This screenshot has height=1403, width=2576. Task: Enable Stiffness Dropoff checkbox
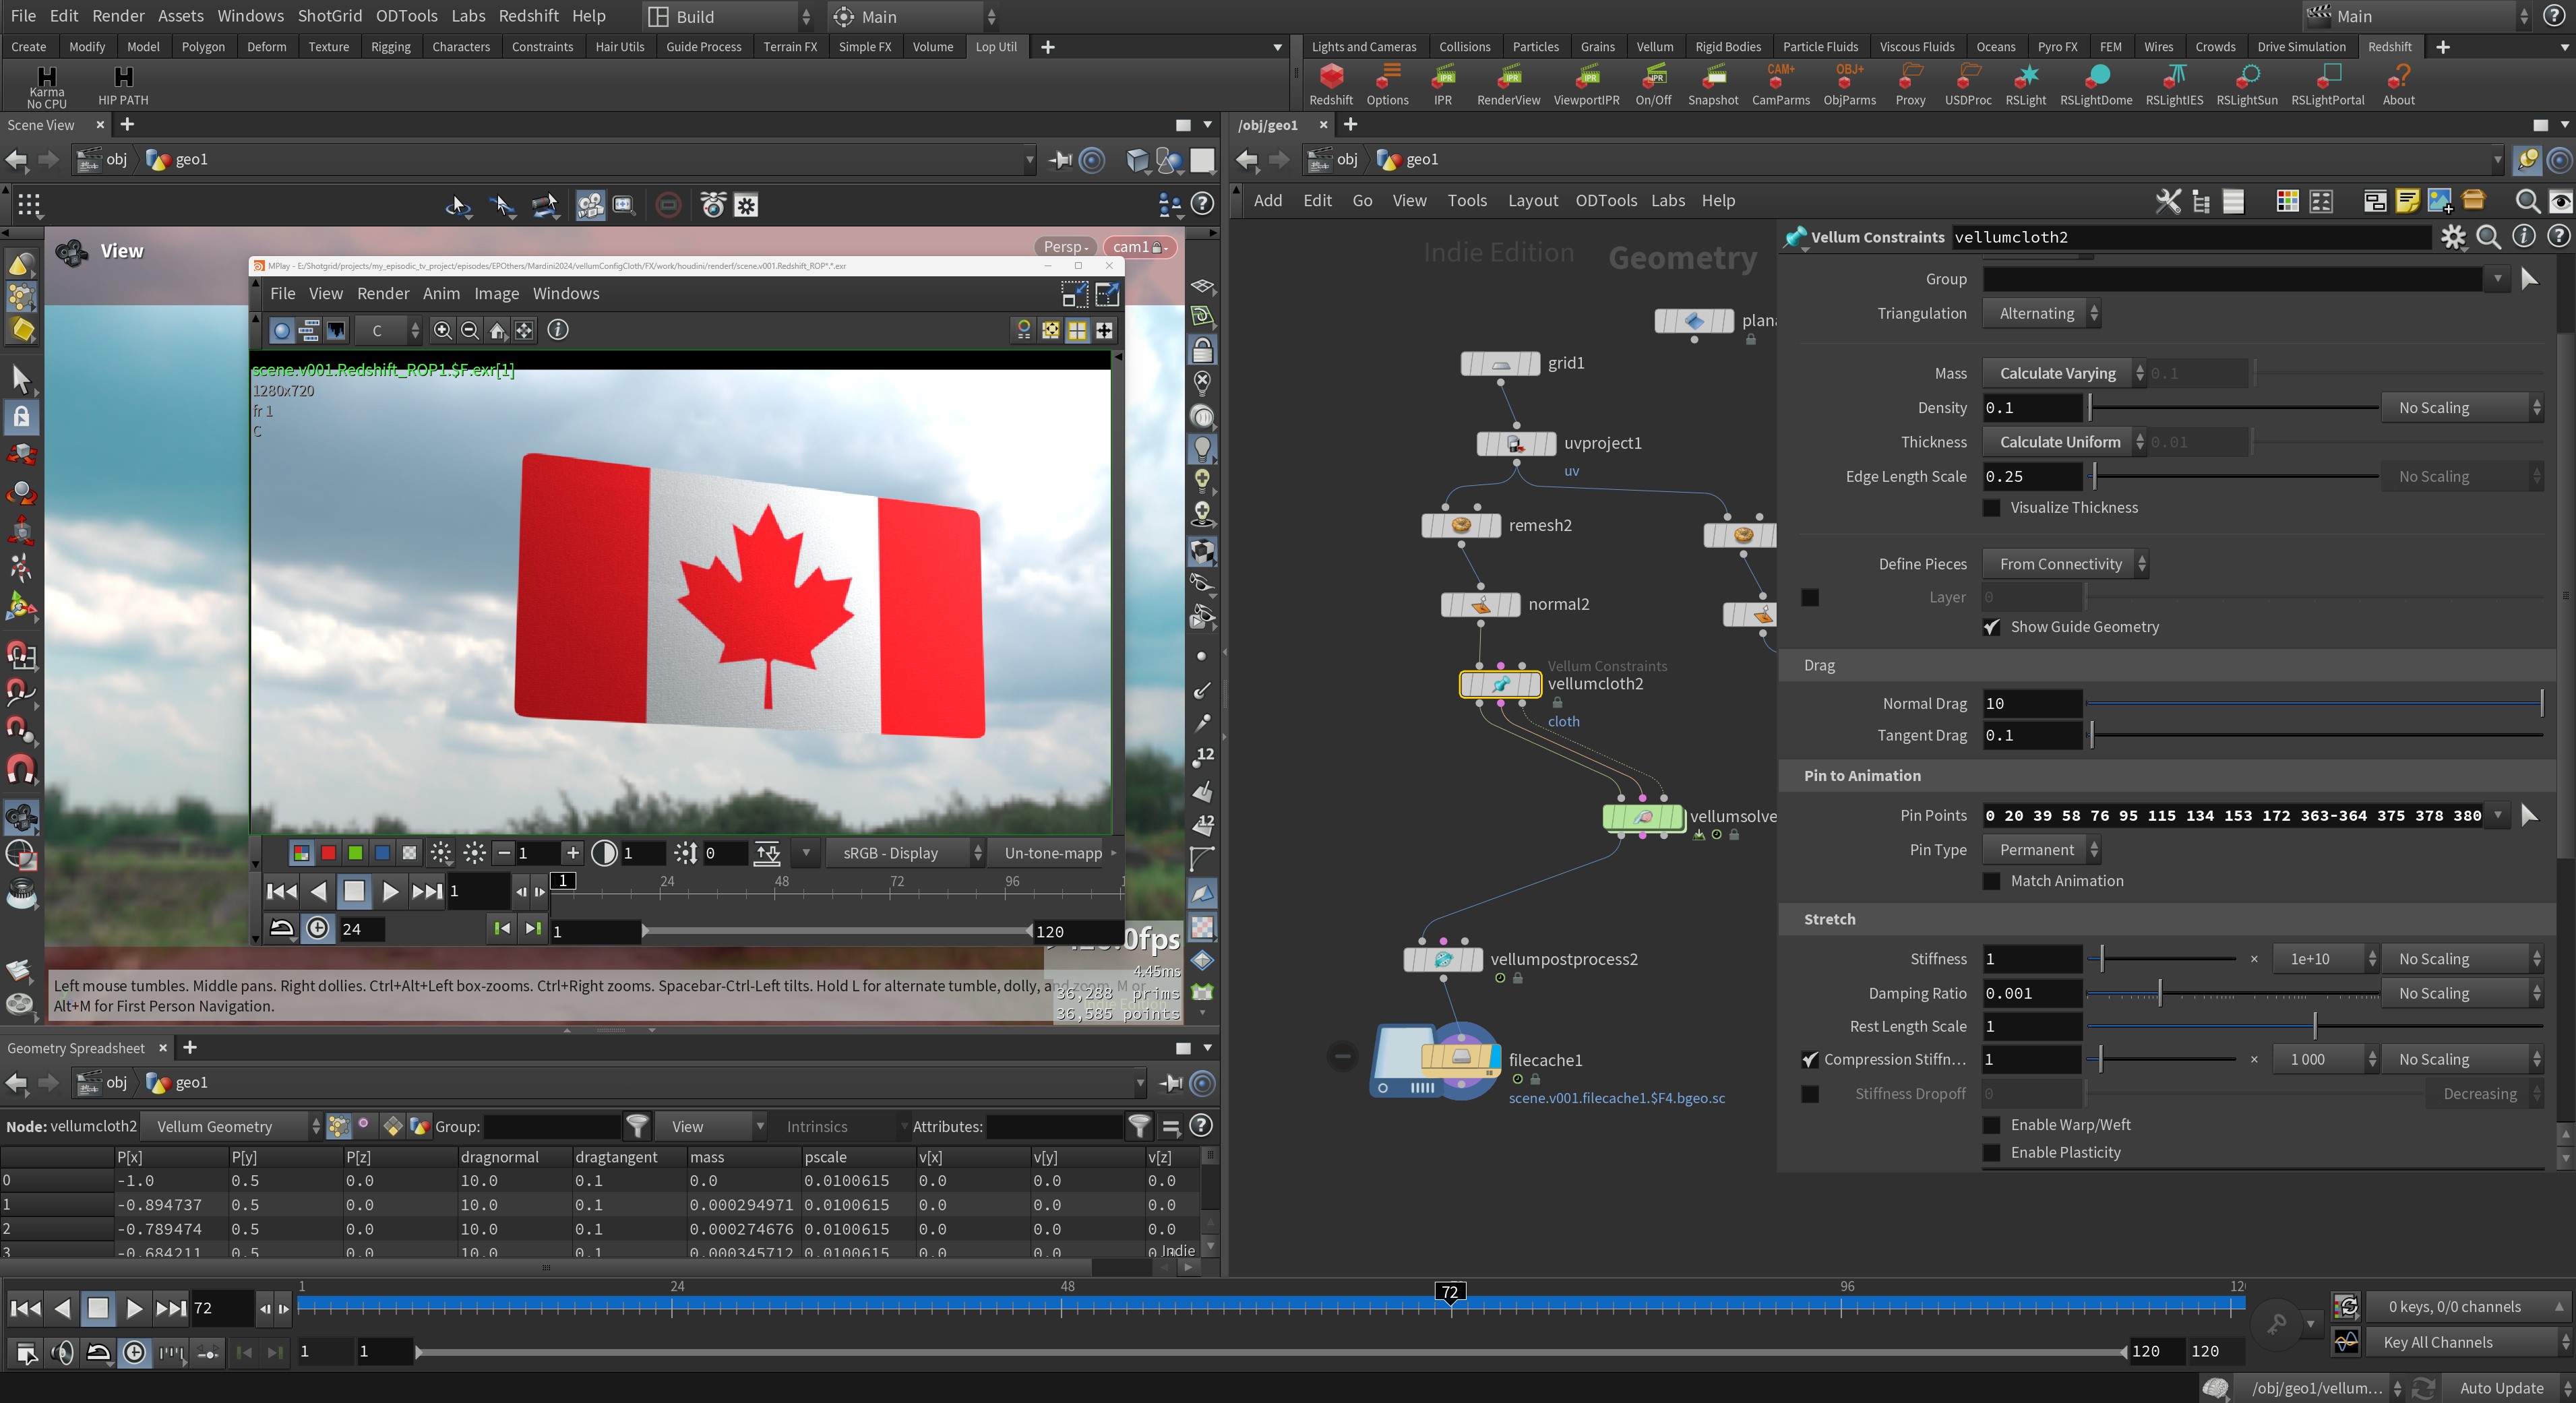[1810, 1094]
